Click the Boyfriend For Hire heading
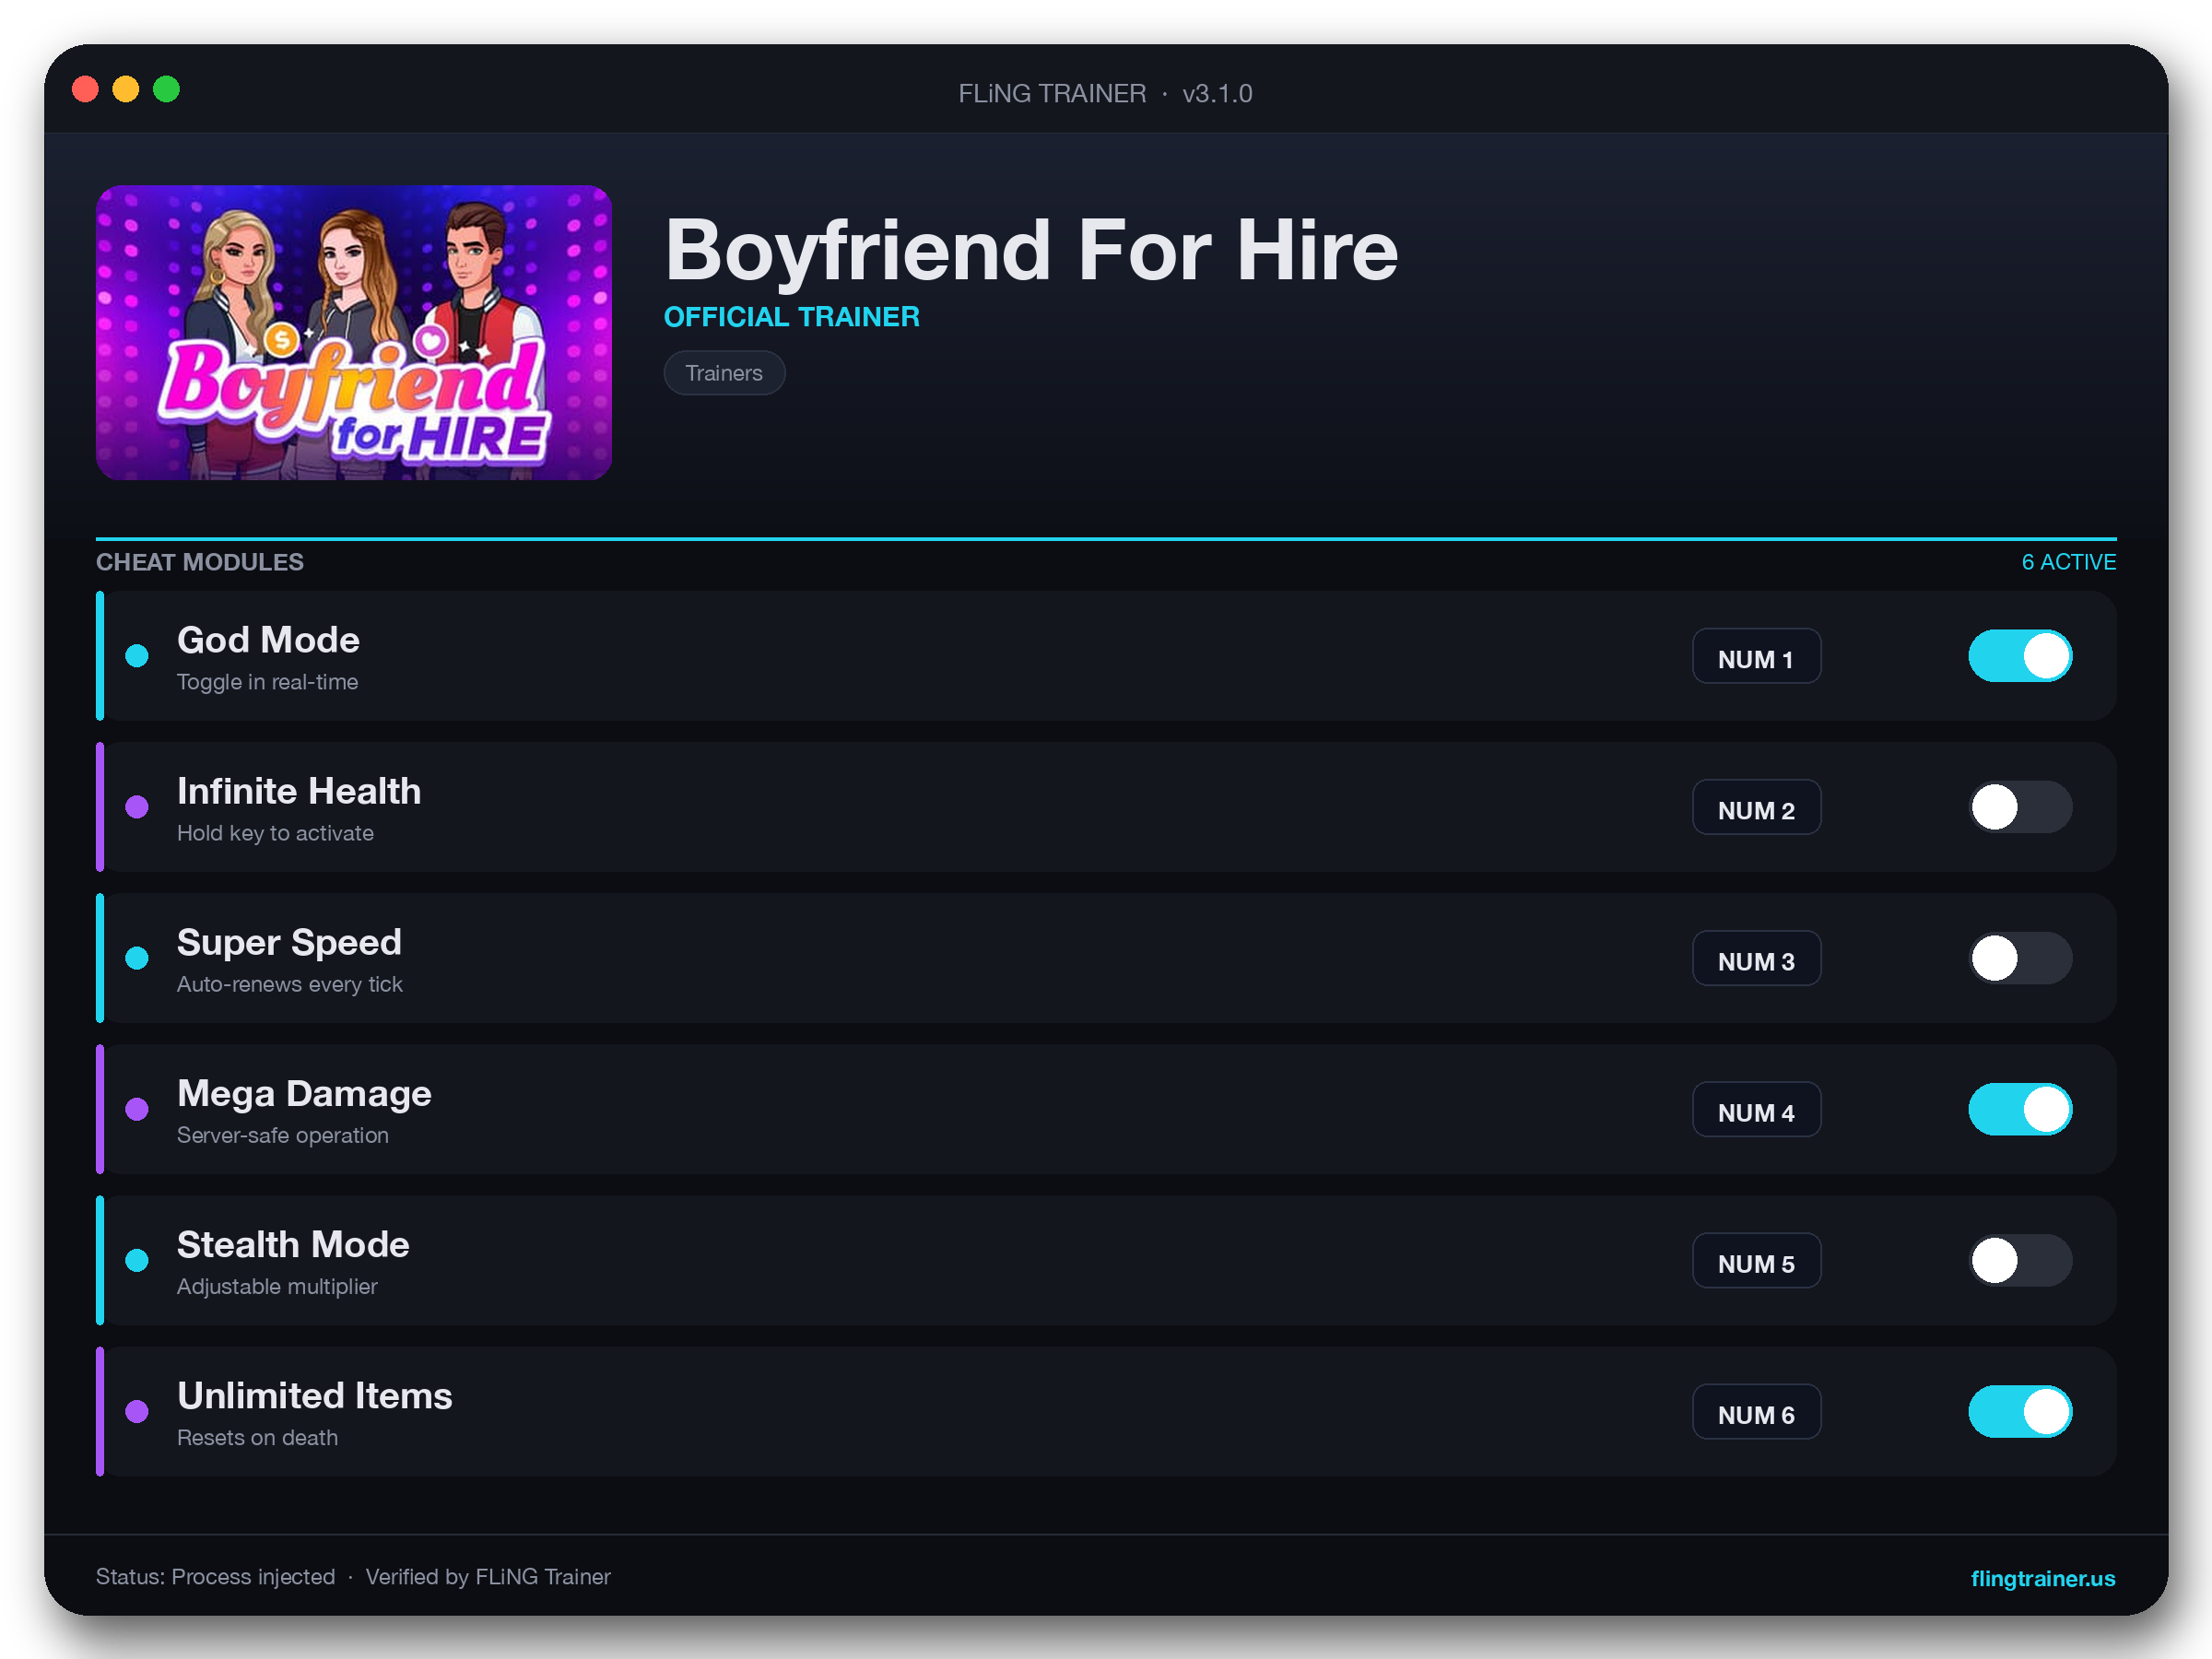 tap(1031, 251)
